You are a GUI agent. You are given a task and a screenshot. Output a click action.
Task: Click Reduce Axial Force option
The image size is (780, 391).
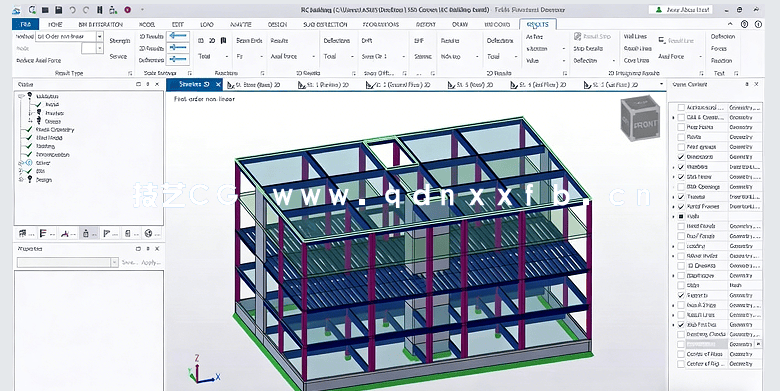39,61
